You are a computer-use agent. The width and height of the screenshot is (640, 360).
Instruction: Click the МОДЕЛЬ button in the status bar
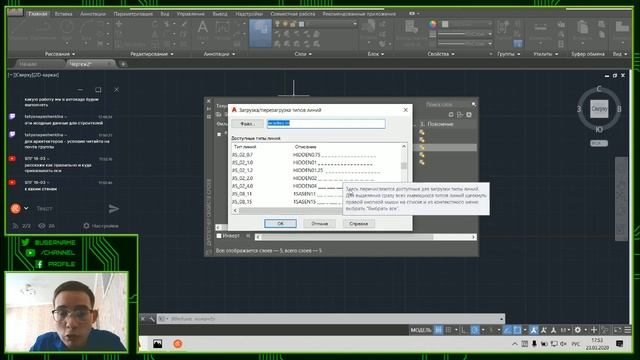click(420, 330)
